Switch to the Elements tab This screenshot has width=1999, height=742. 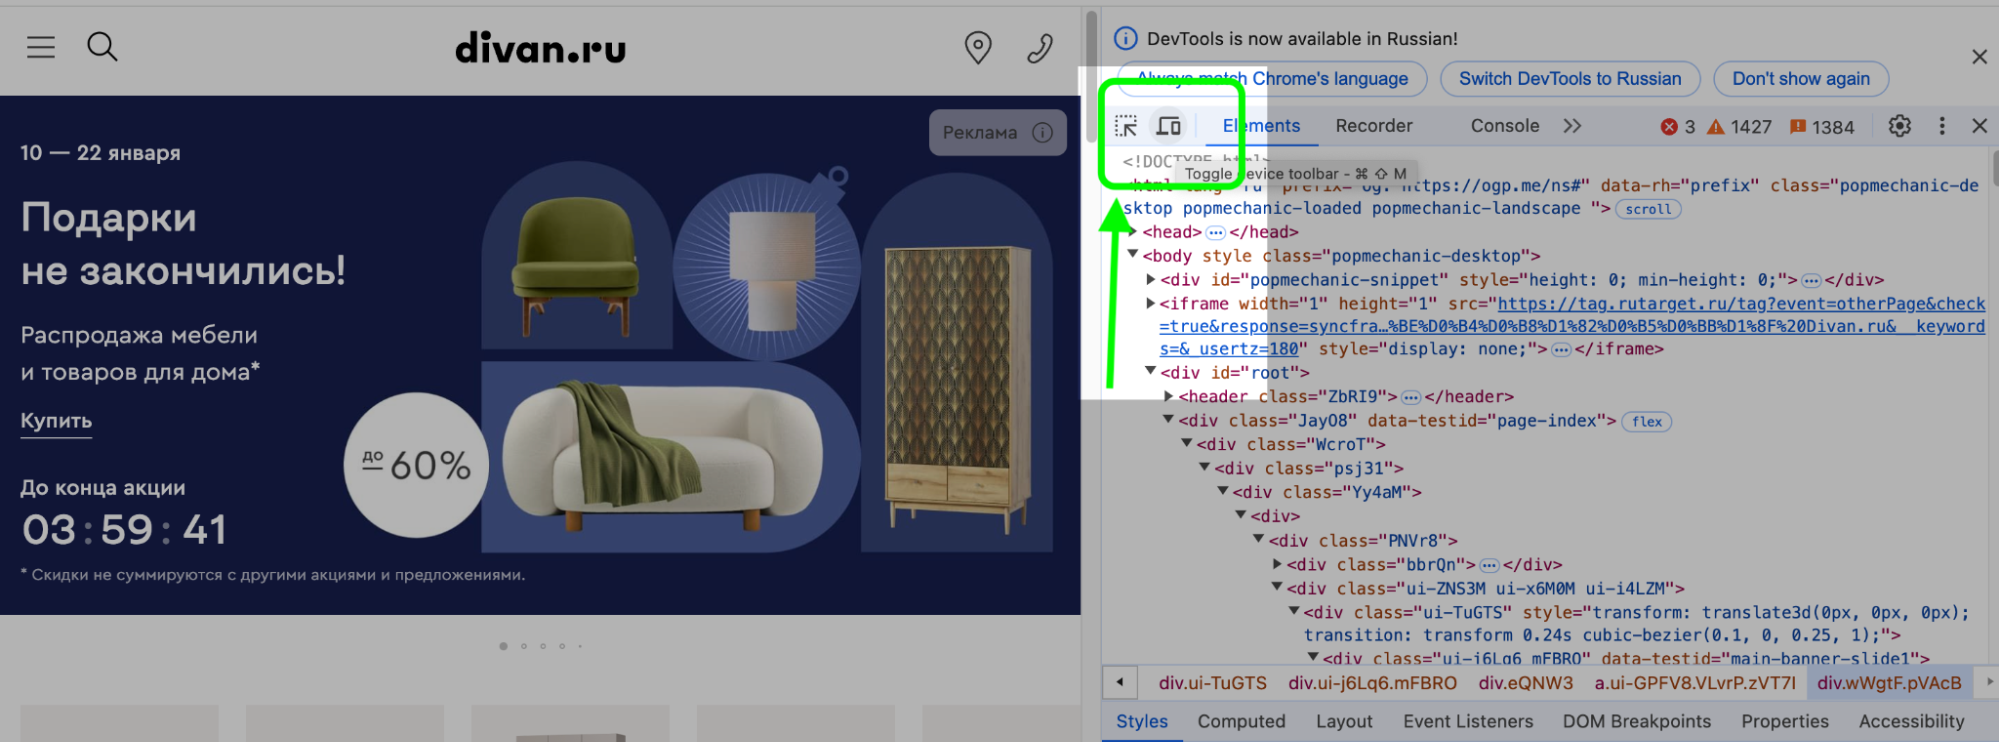tap(1261, 126)
